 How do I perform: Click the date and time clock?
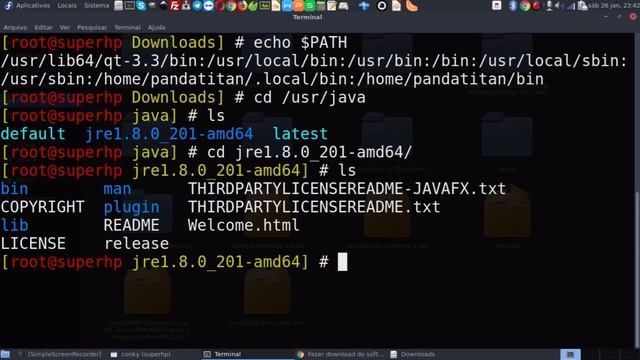click(x=613, y=6)
